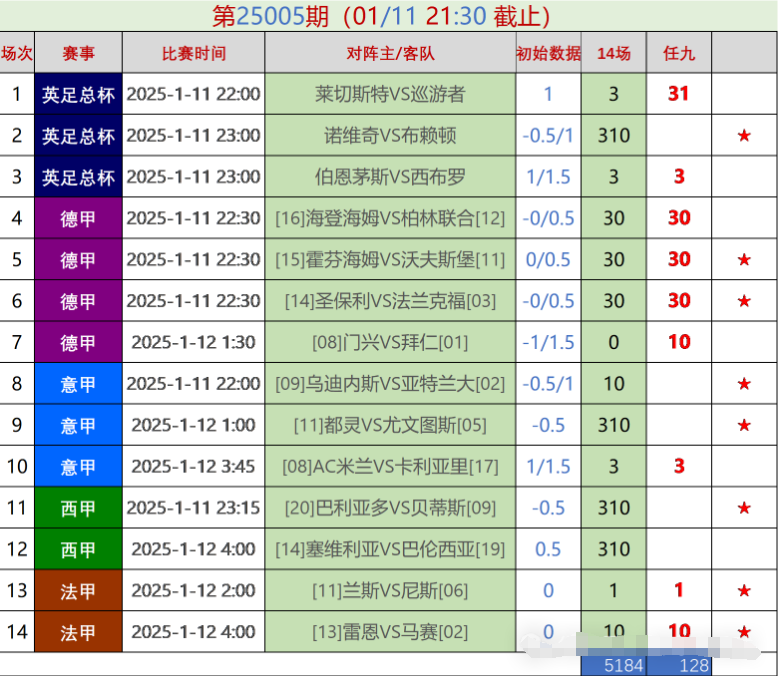Click the star in the 巴利亚多VS贝蒂斯 row

(744, 508)
